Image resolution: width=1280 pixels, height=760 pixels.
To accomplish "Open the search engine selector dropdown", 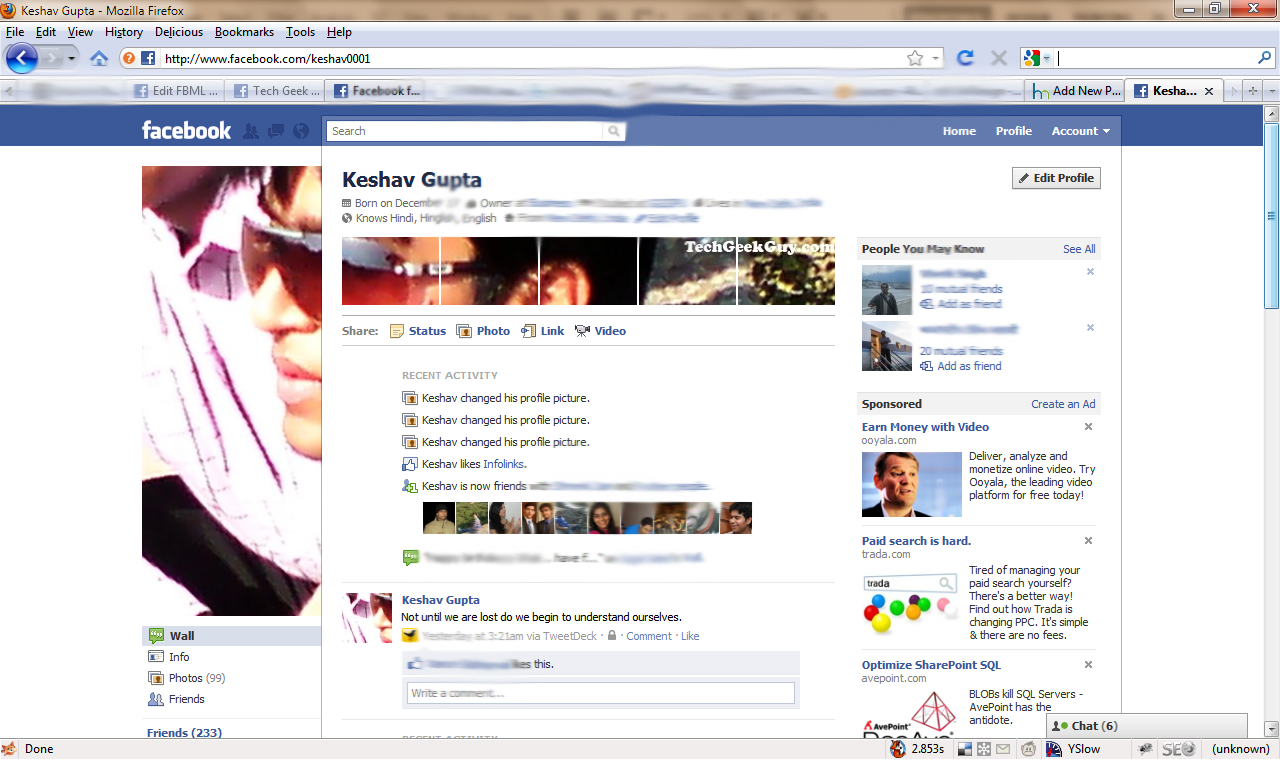I will pyautogui.click(x=1047, y=58).
